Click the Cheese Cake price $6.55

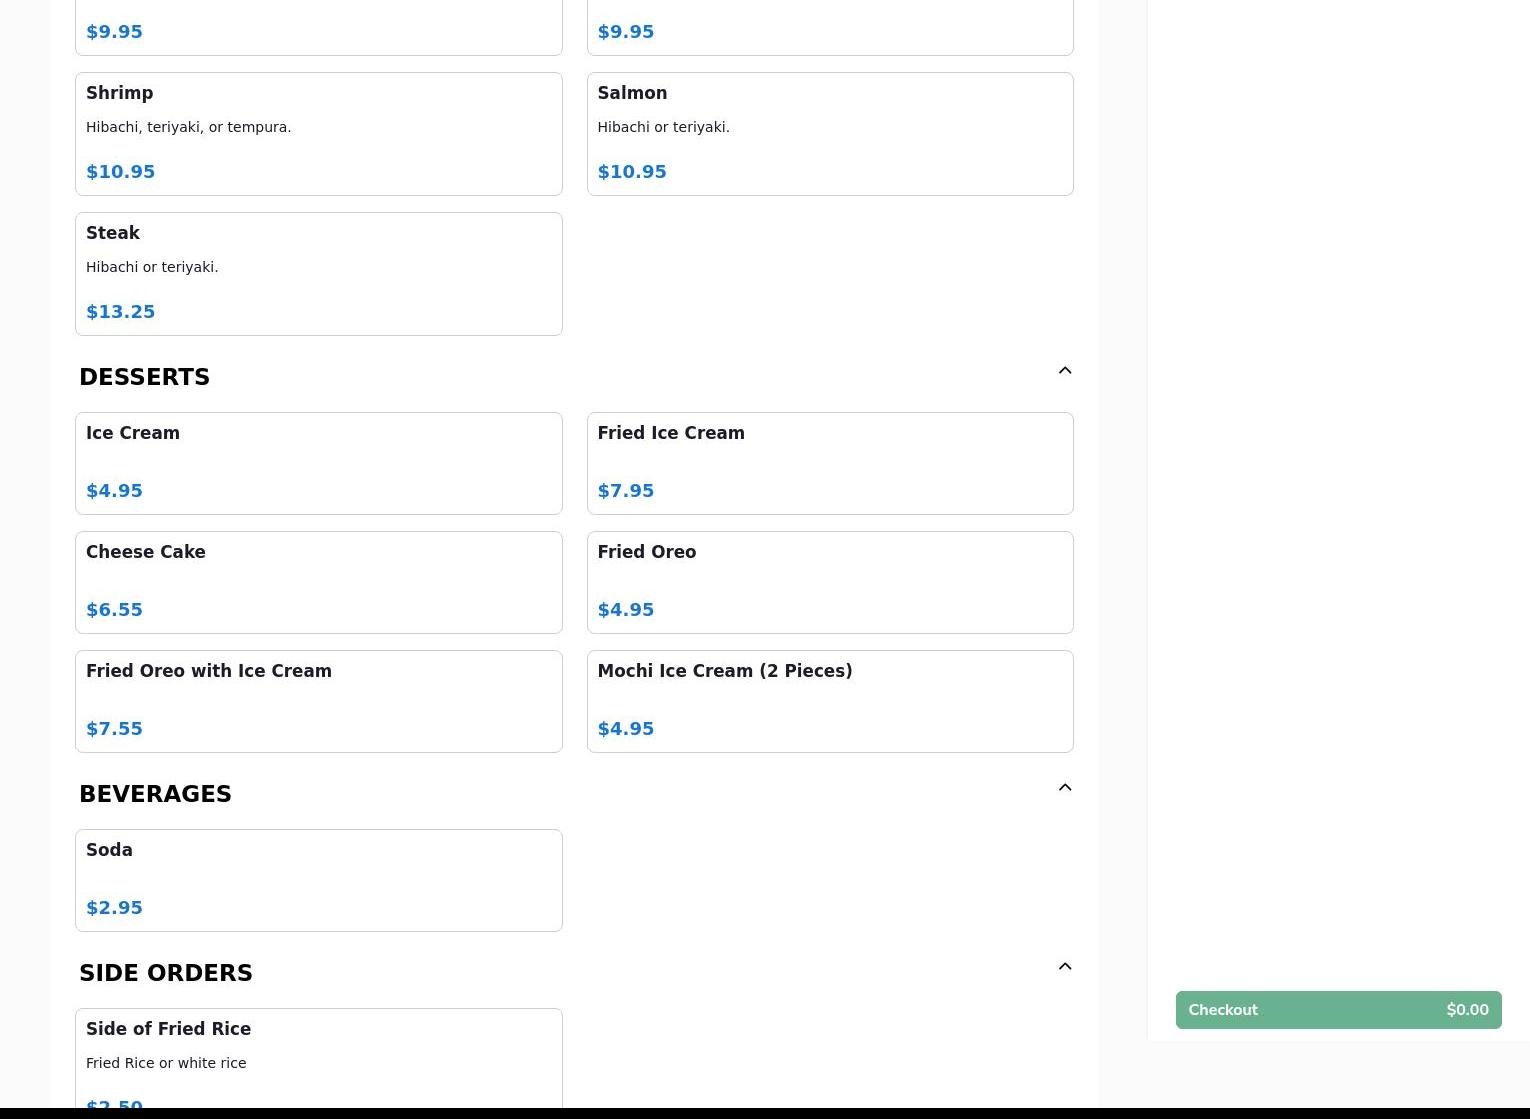(115, 610)
